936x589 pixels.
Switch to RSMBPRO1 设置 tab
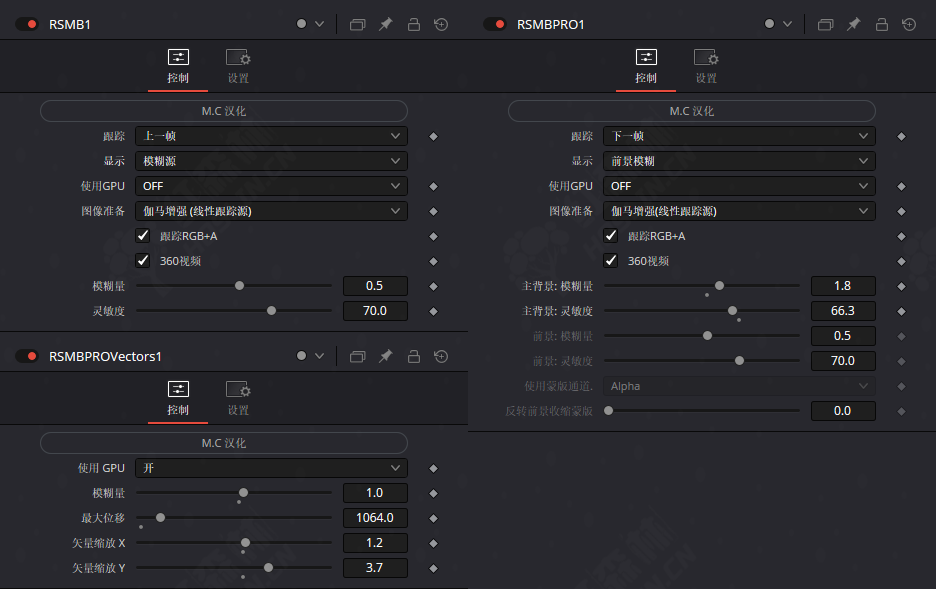coord(706,67)
